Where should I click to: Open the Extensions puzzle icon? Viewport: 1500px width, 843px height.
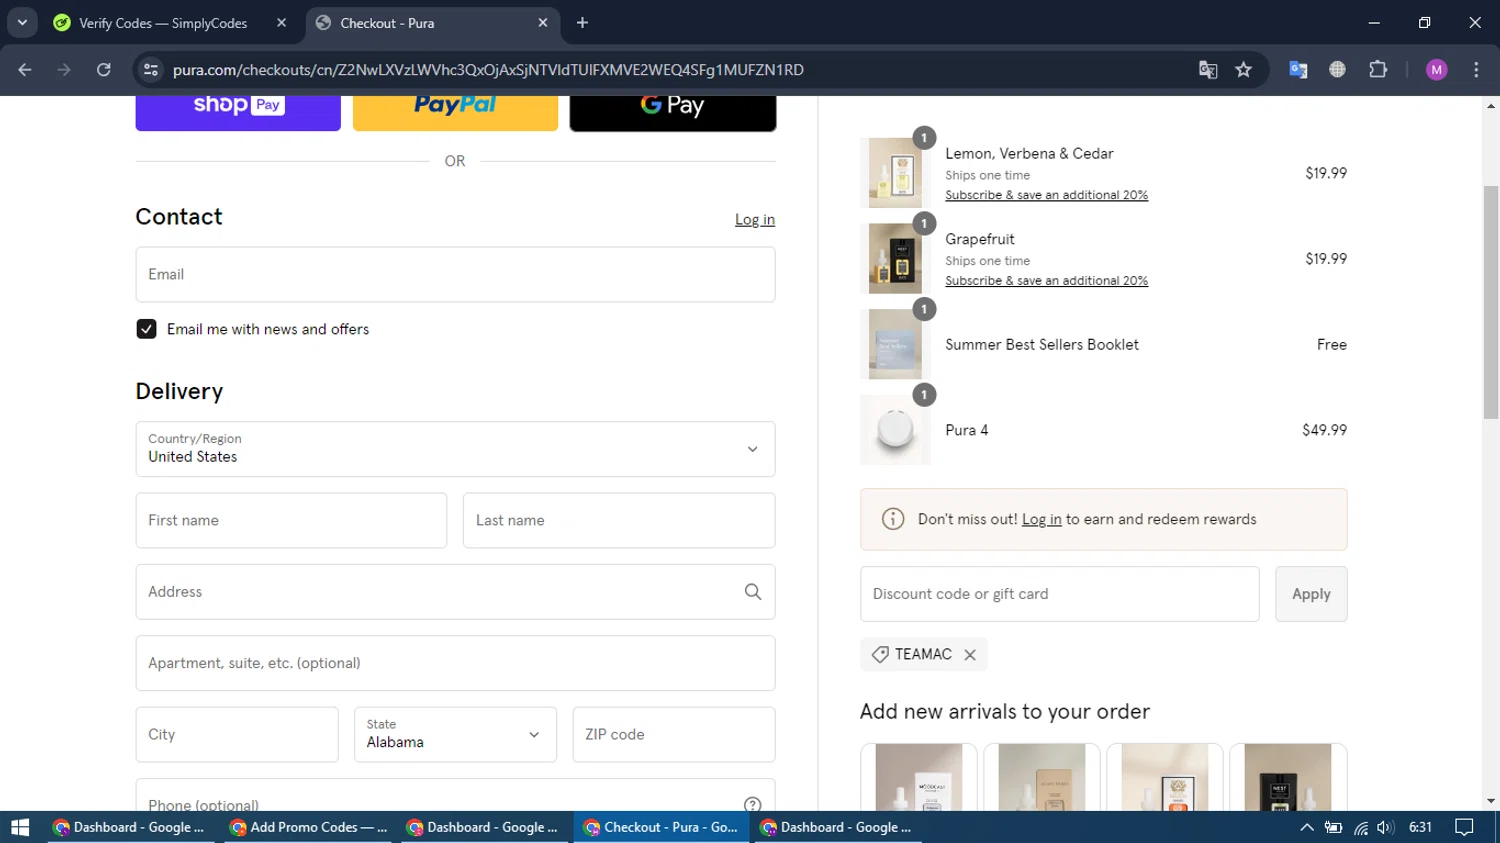1378,70
